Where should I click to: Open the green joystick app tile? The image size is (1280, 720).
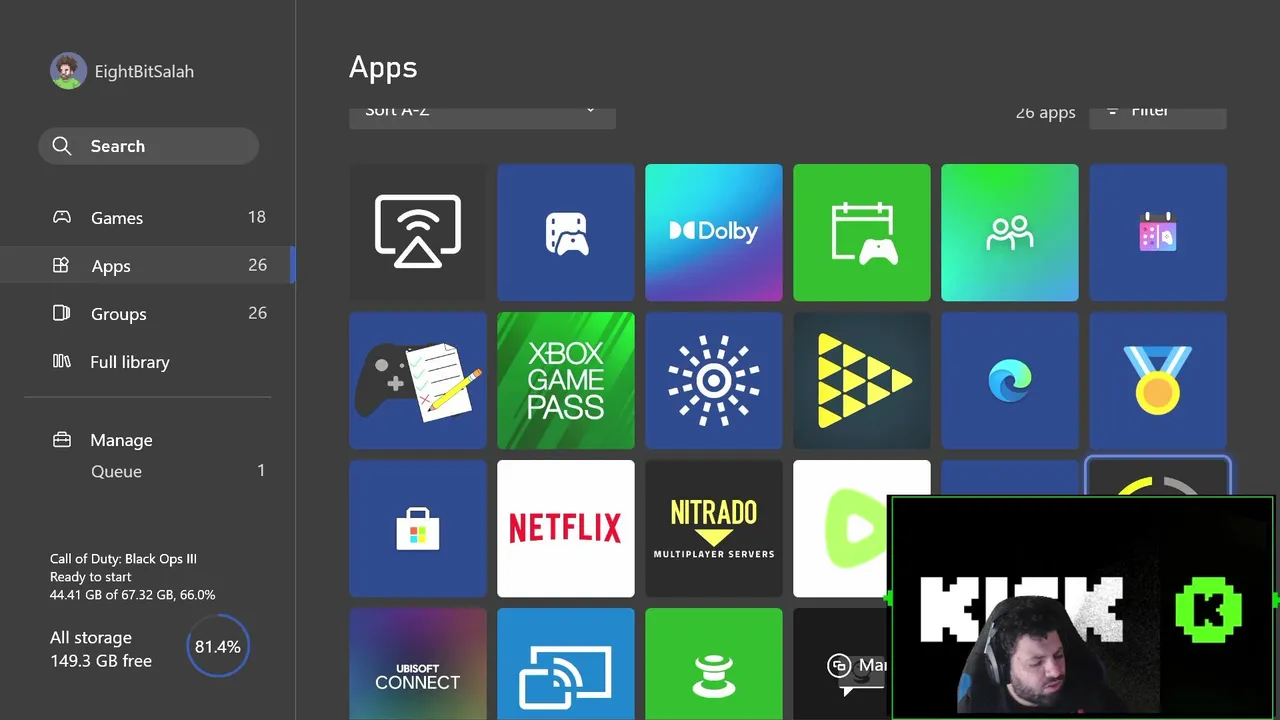(x=714, y=664)
